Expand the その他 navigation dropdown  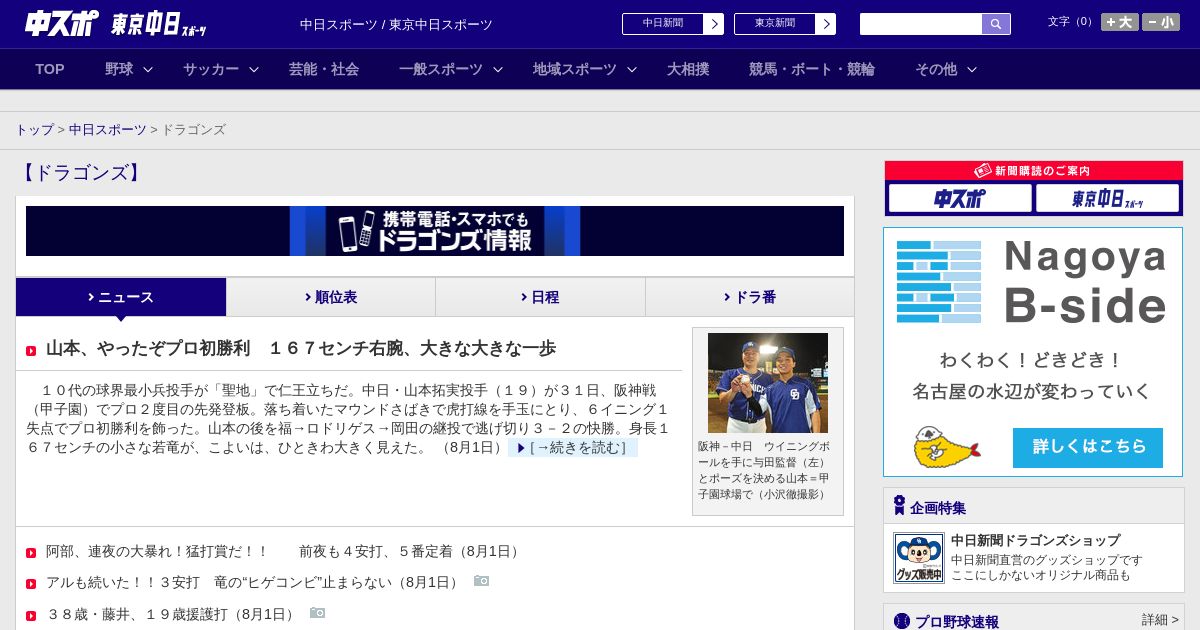pos(946,69)
